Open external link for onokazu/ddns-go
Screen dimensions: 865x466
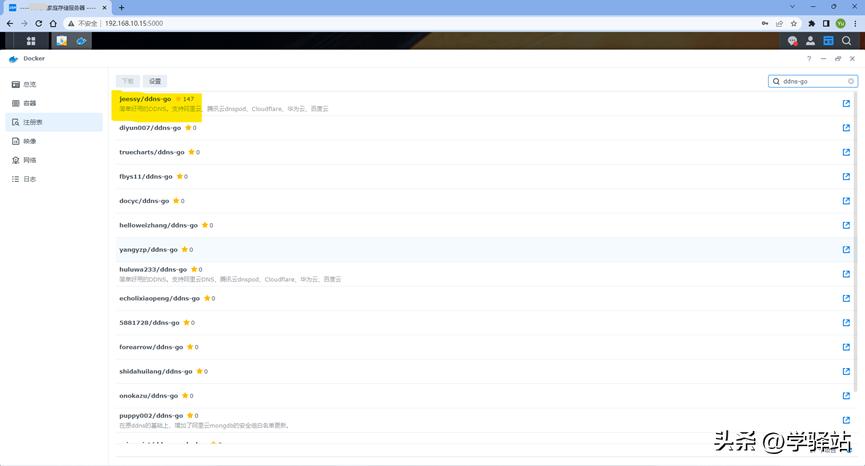(x=846, y=395)
